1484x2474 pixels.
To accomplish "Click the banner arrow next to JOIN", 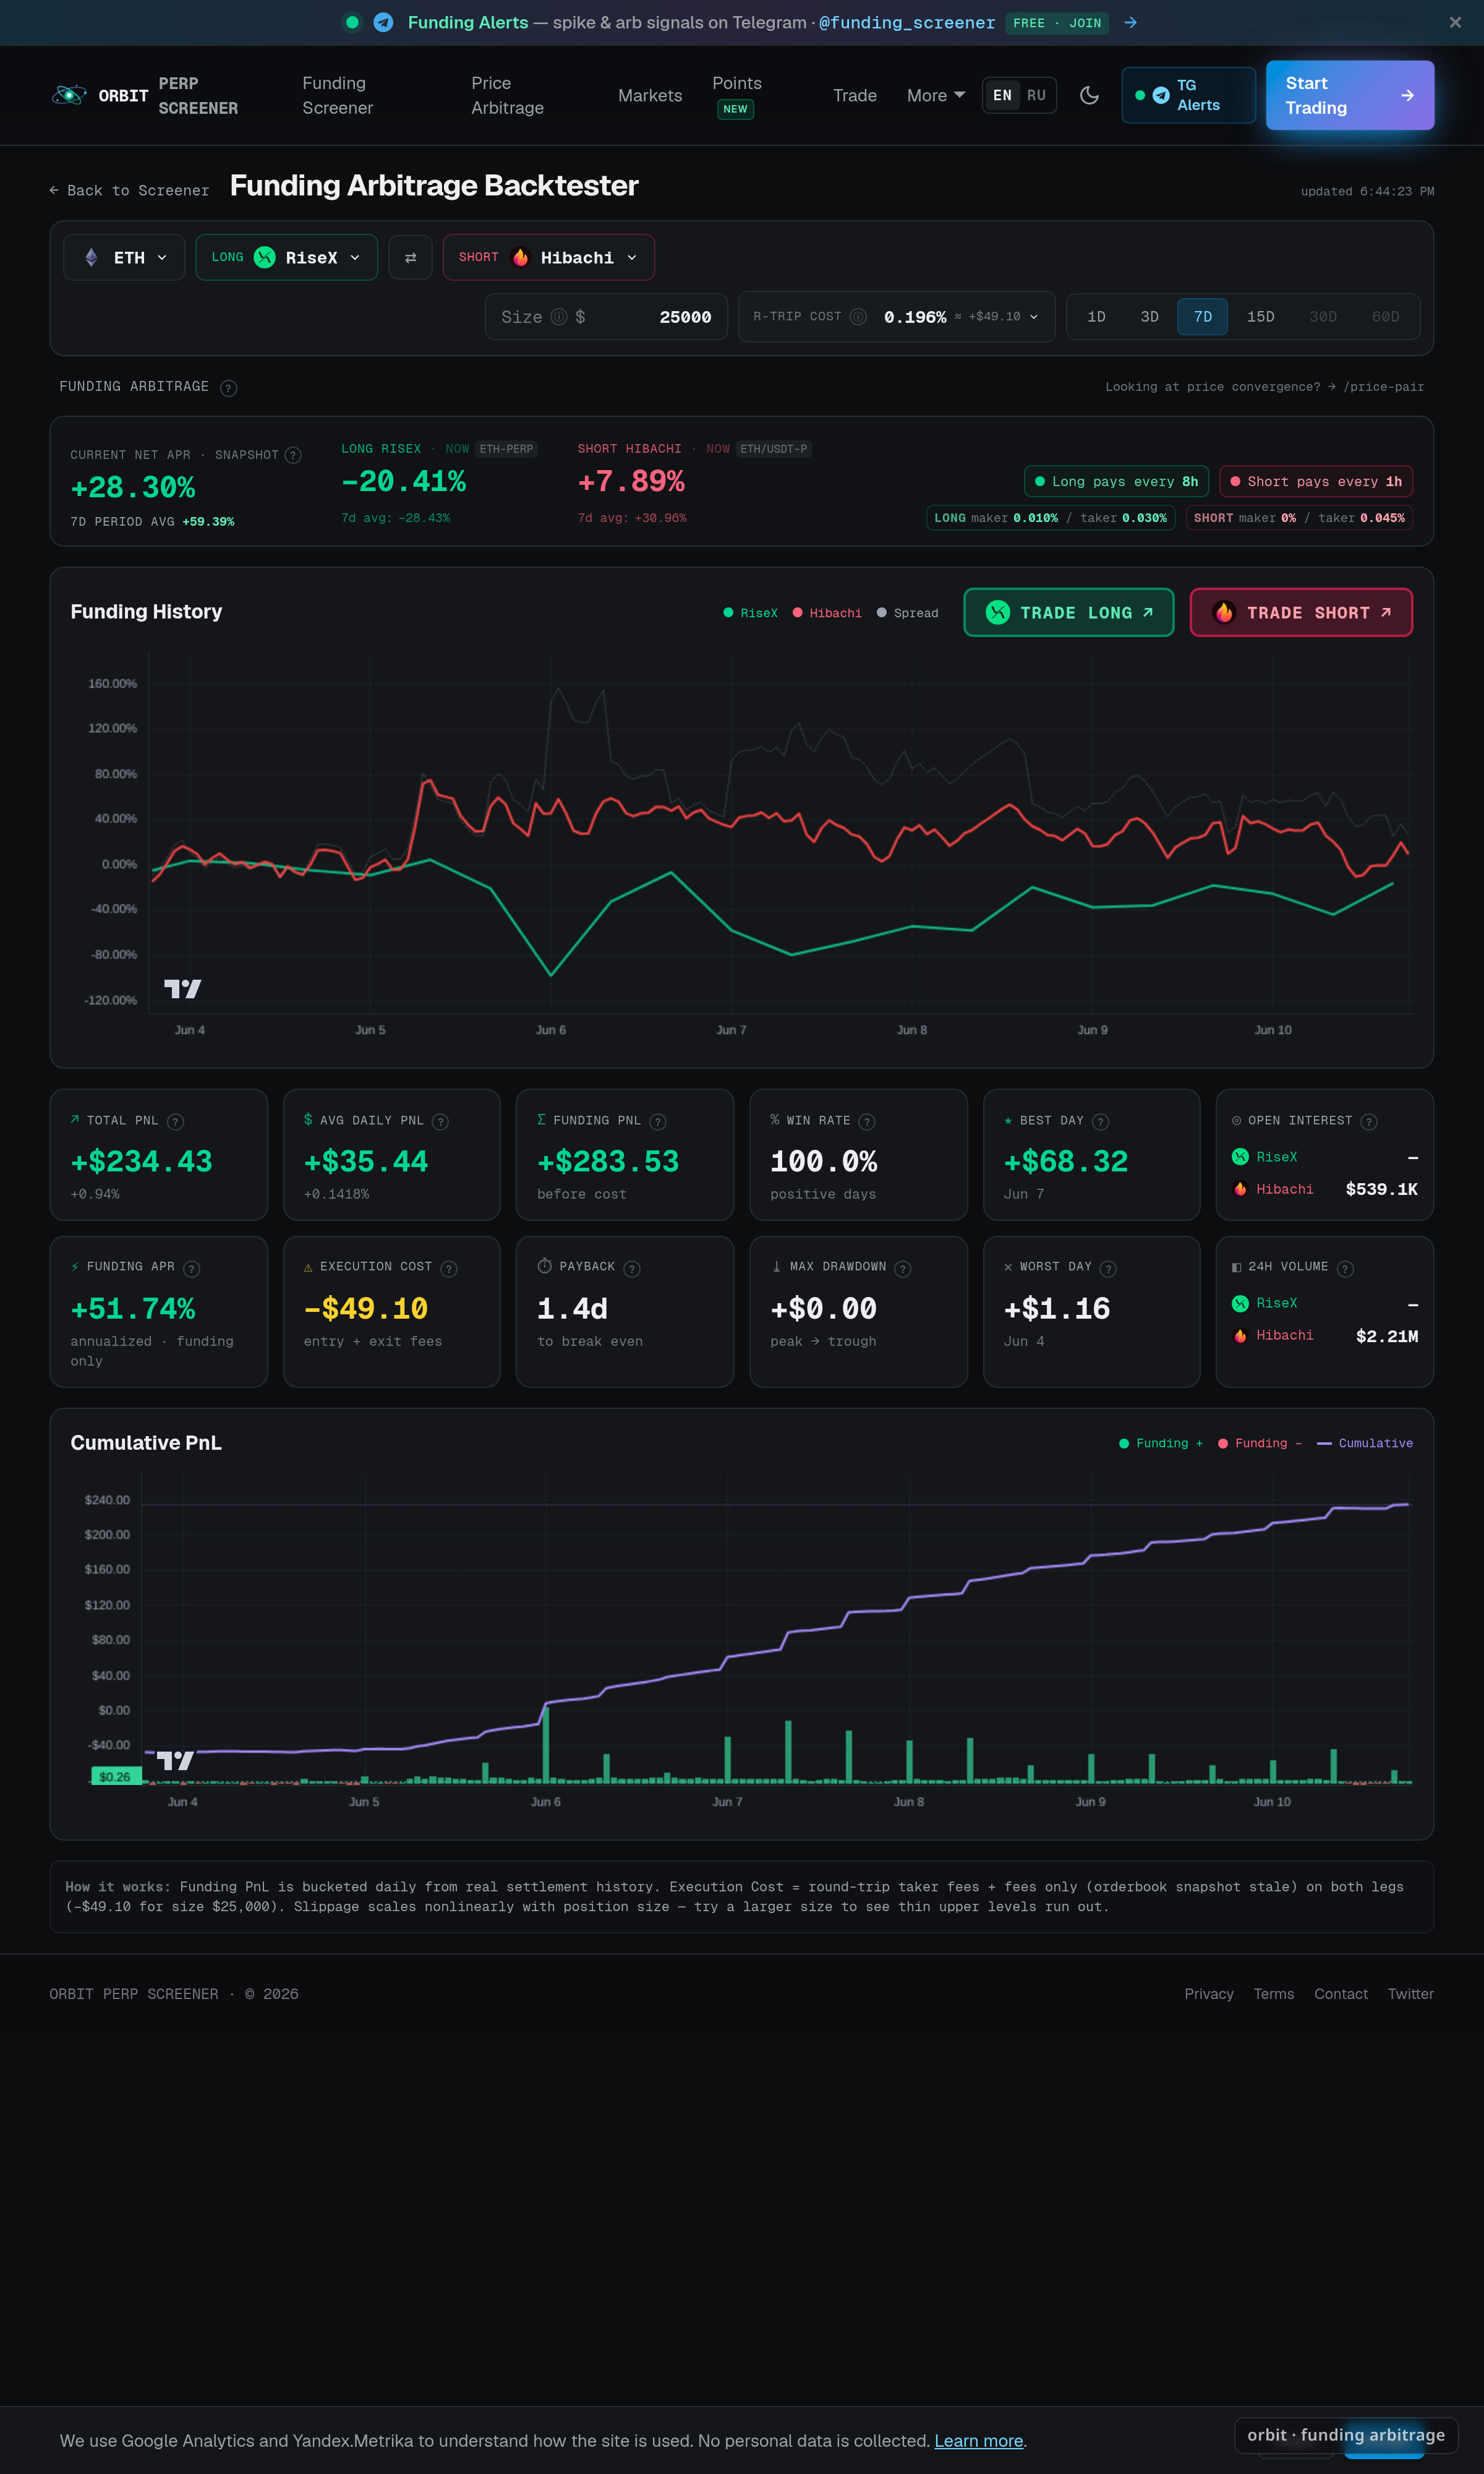I will (x=1130, y=22).
